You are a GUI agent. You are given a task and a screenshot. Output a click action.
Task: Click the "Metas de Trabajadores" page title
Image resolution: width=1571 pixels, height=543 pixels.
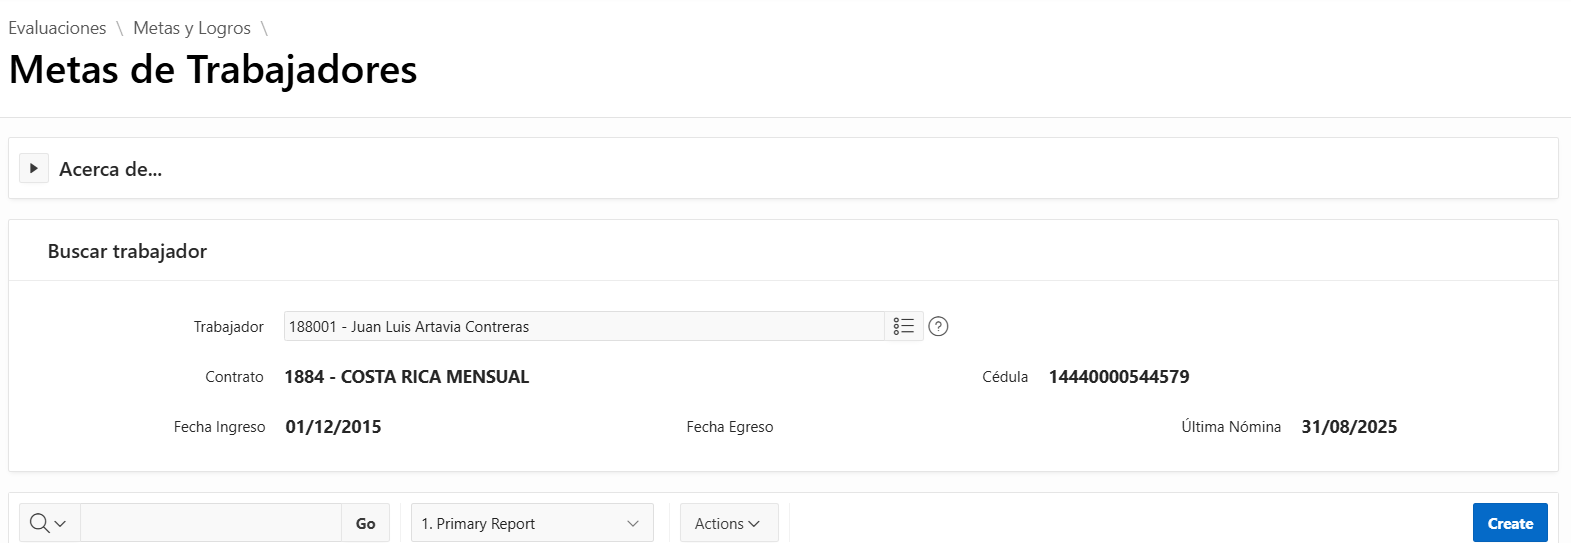tap(213, 70)
